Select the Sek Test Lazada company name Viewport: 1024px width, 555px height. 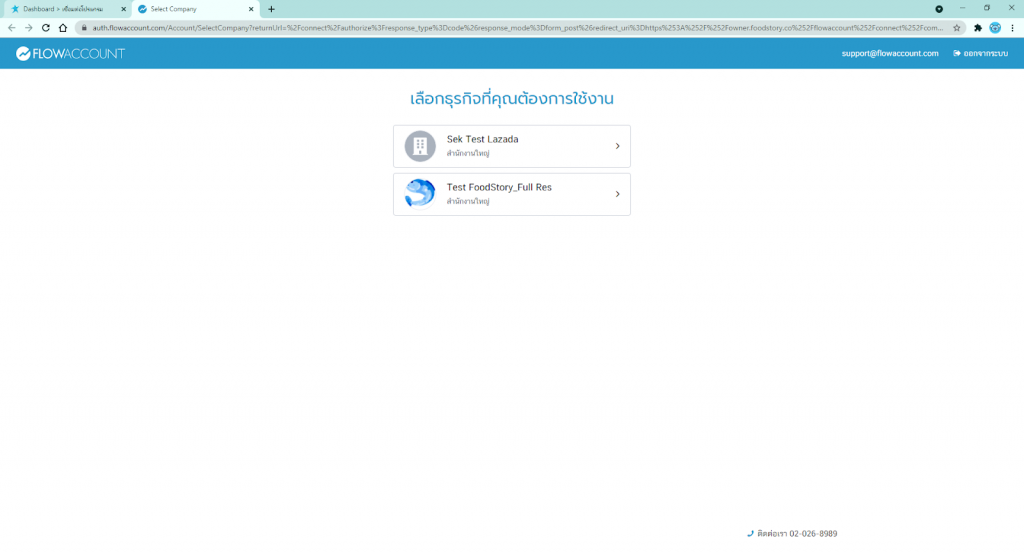click(482, 139)
